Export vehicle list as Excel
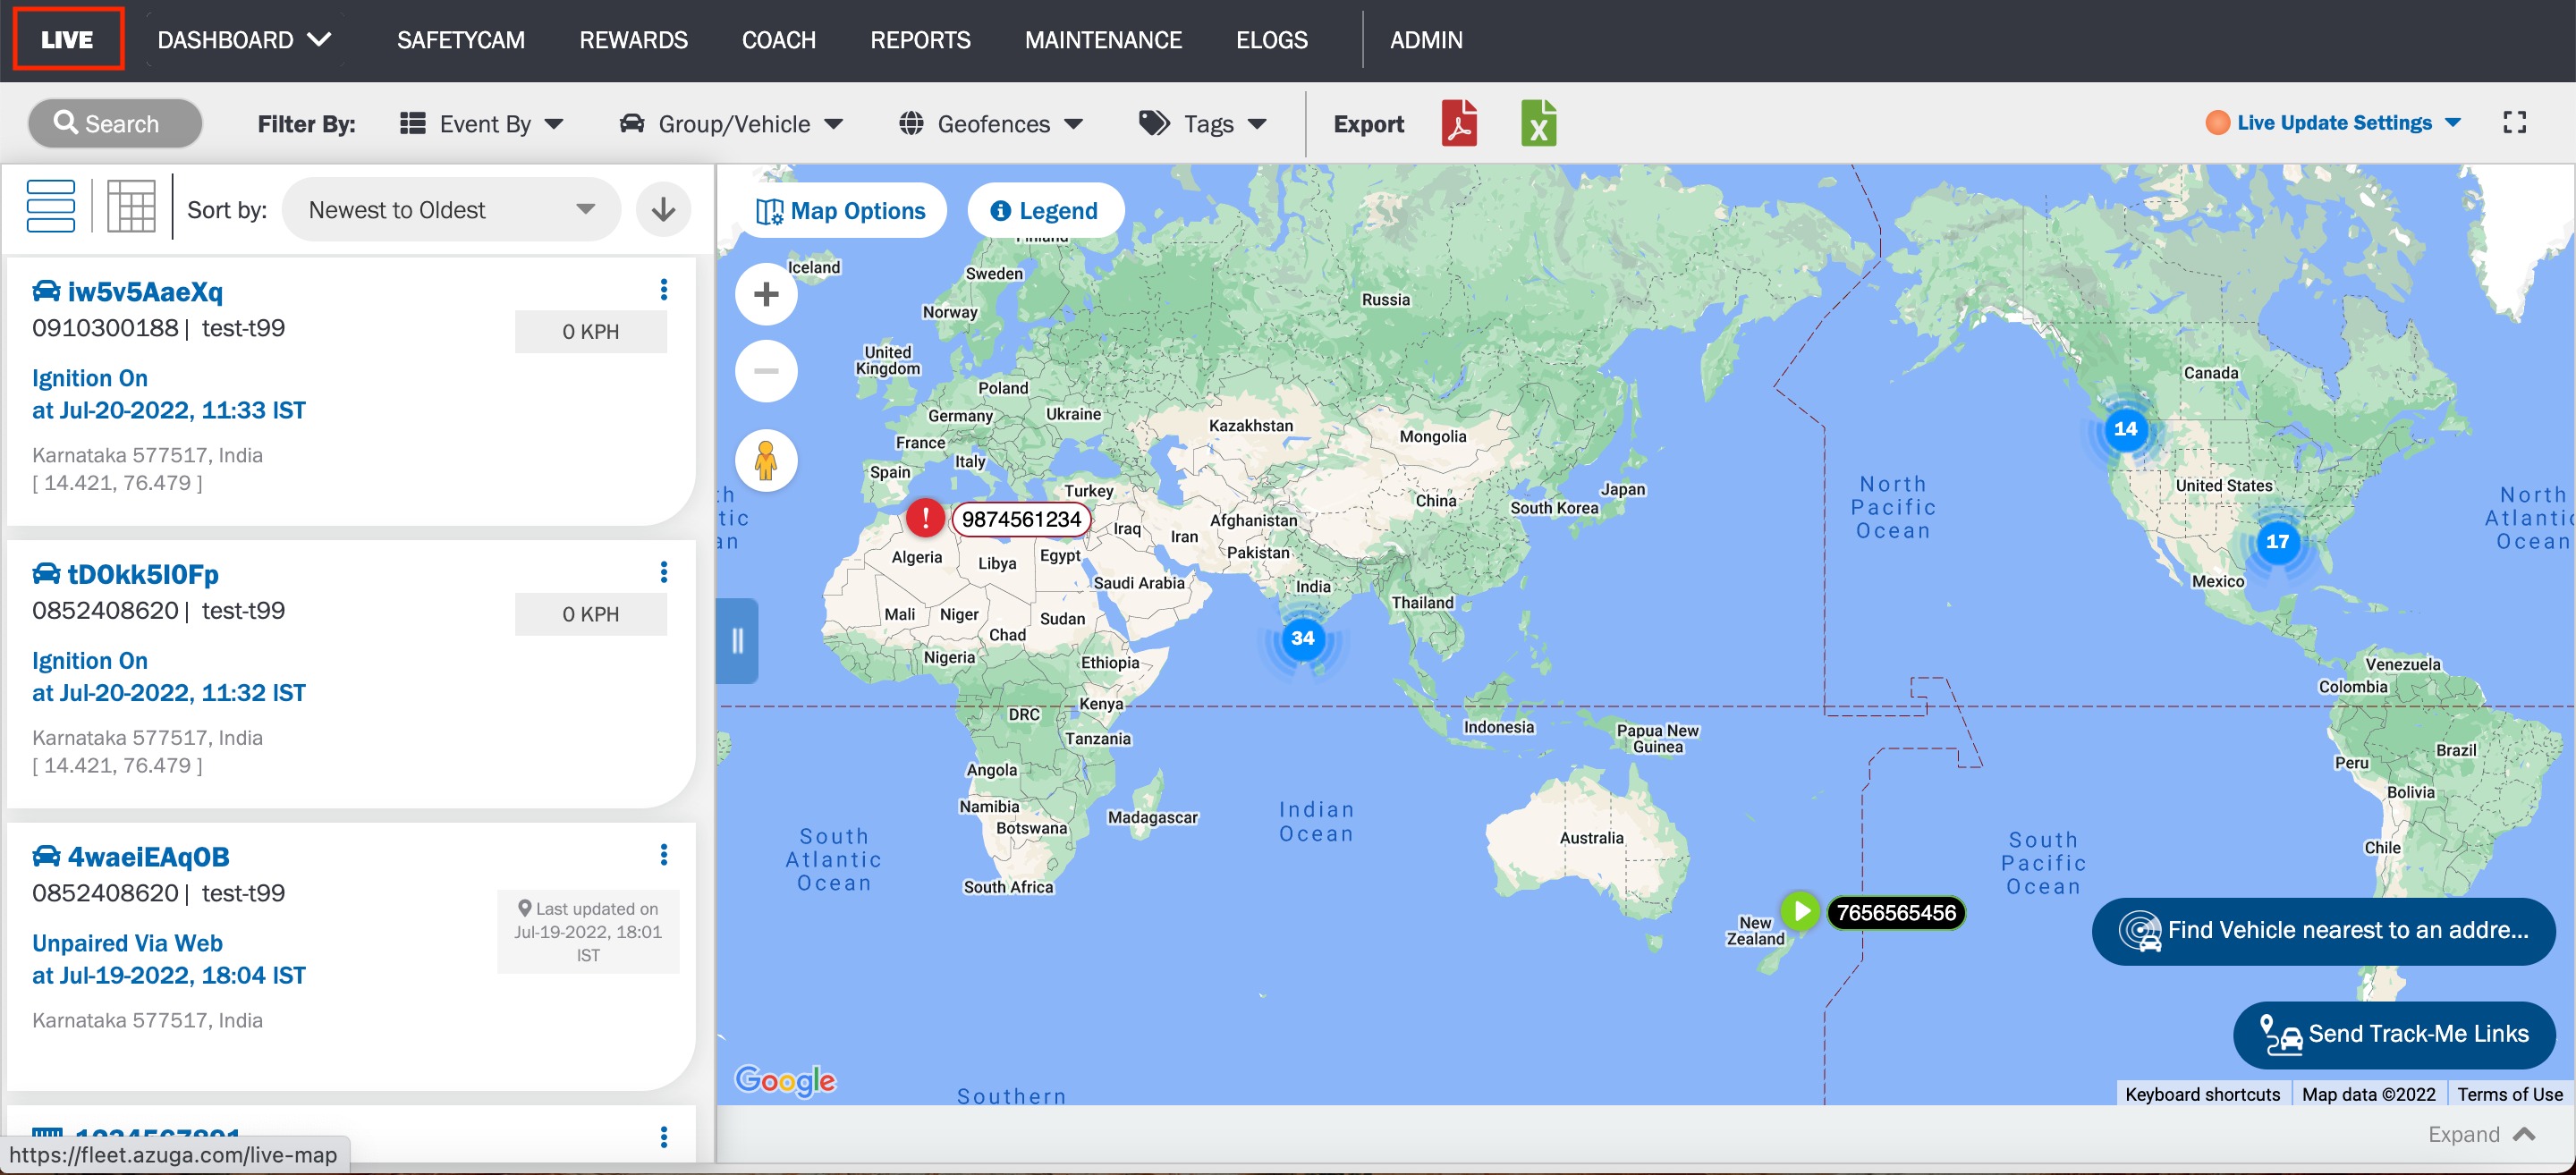 click(x=1538, y=123)
